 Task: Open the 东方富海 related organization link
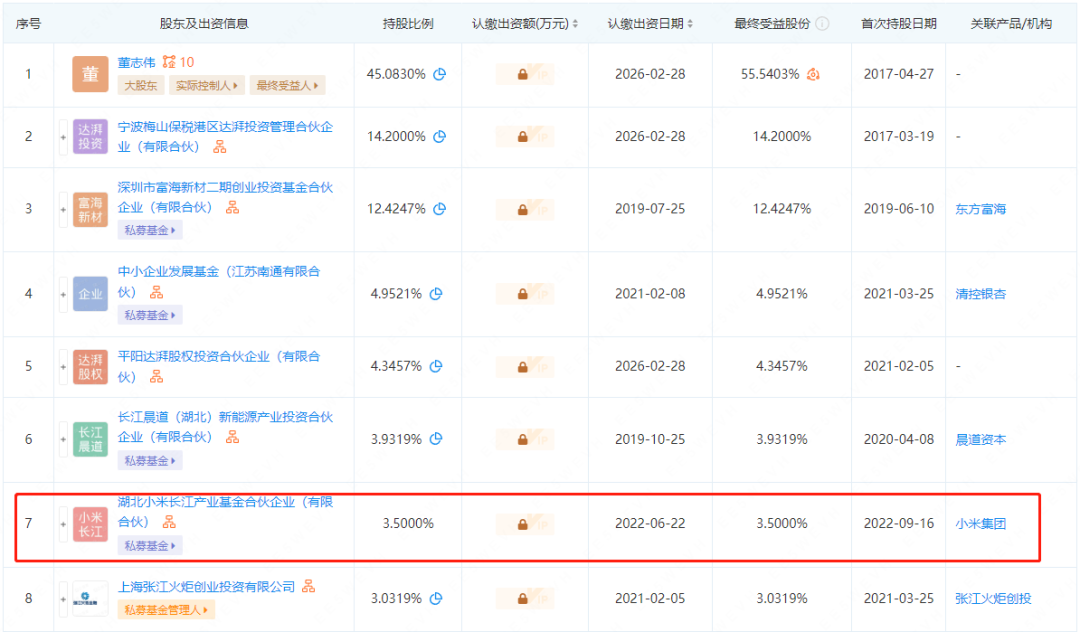click(x=980, y=209)
